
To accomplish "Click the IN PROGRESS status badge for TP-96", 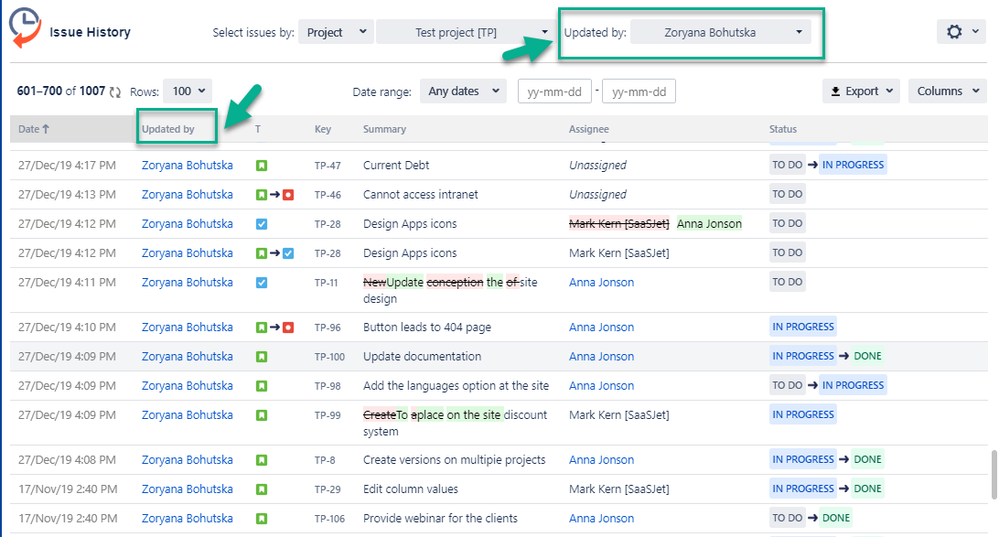I will coord(803,327).
